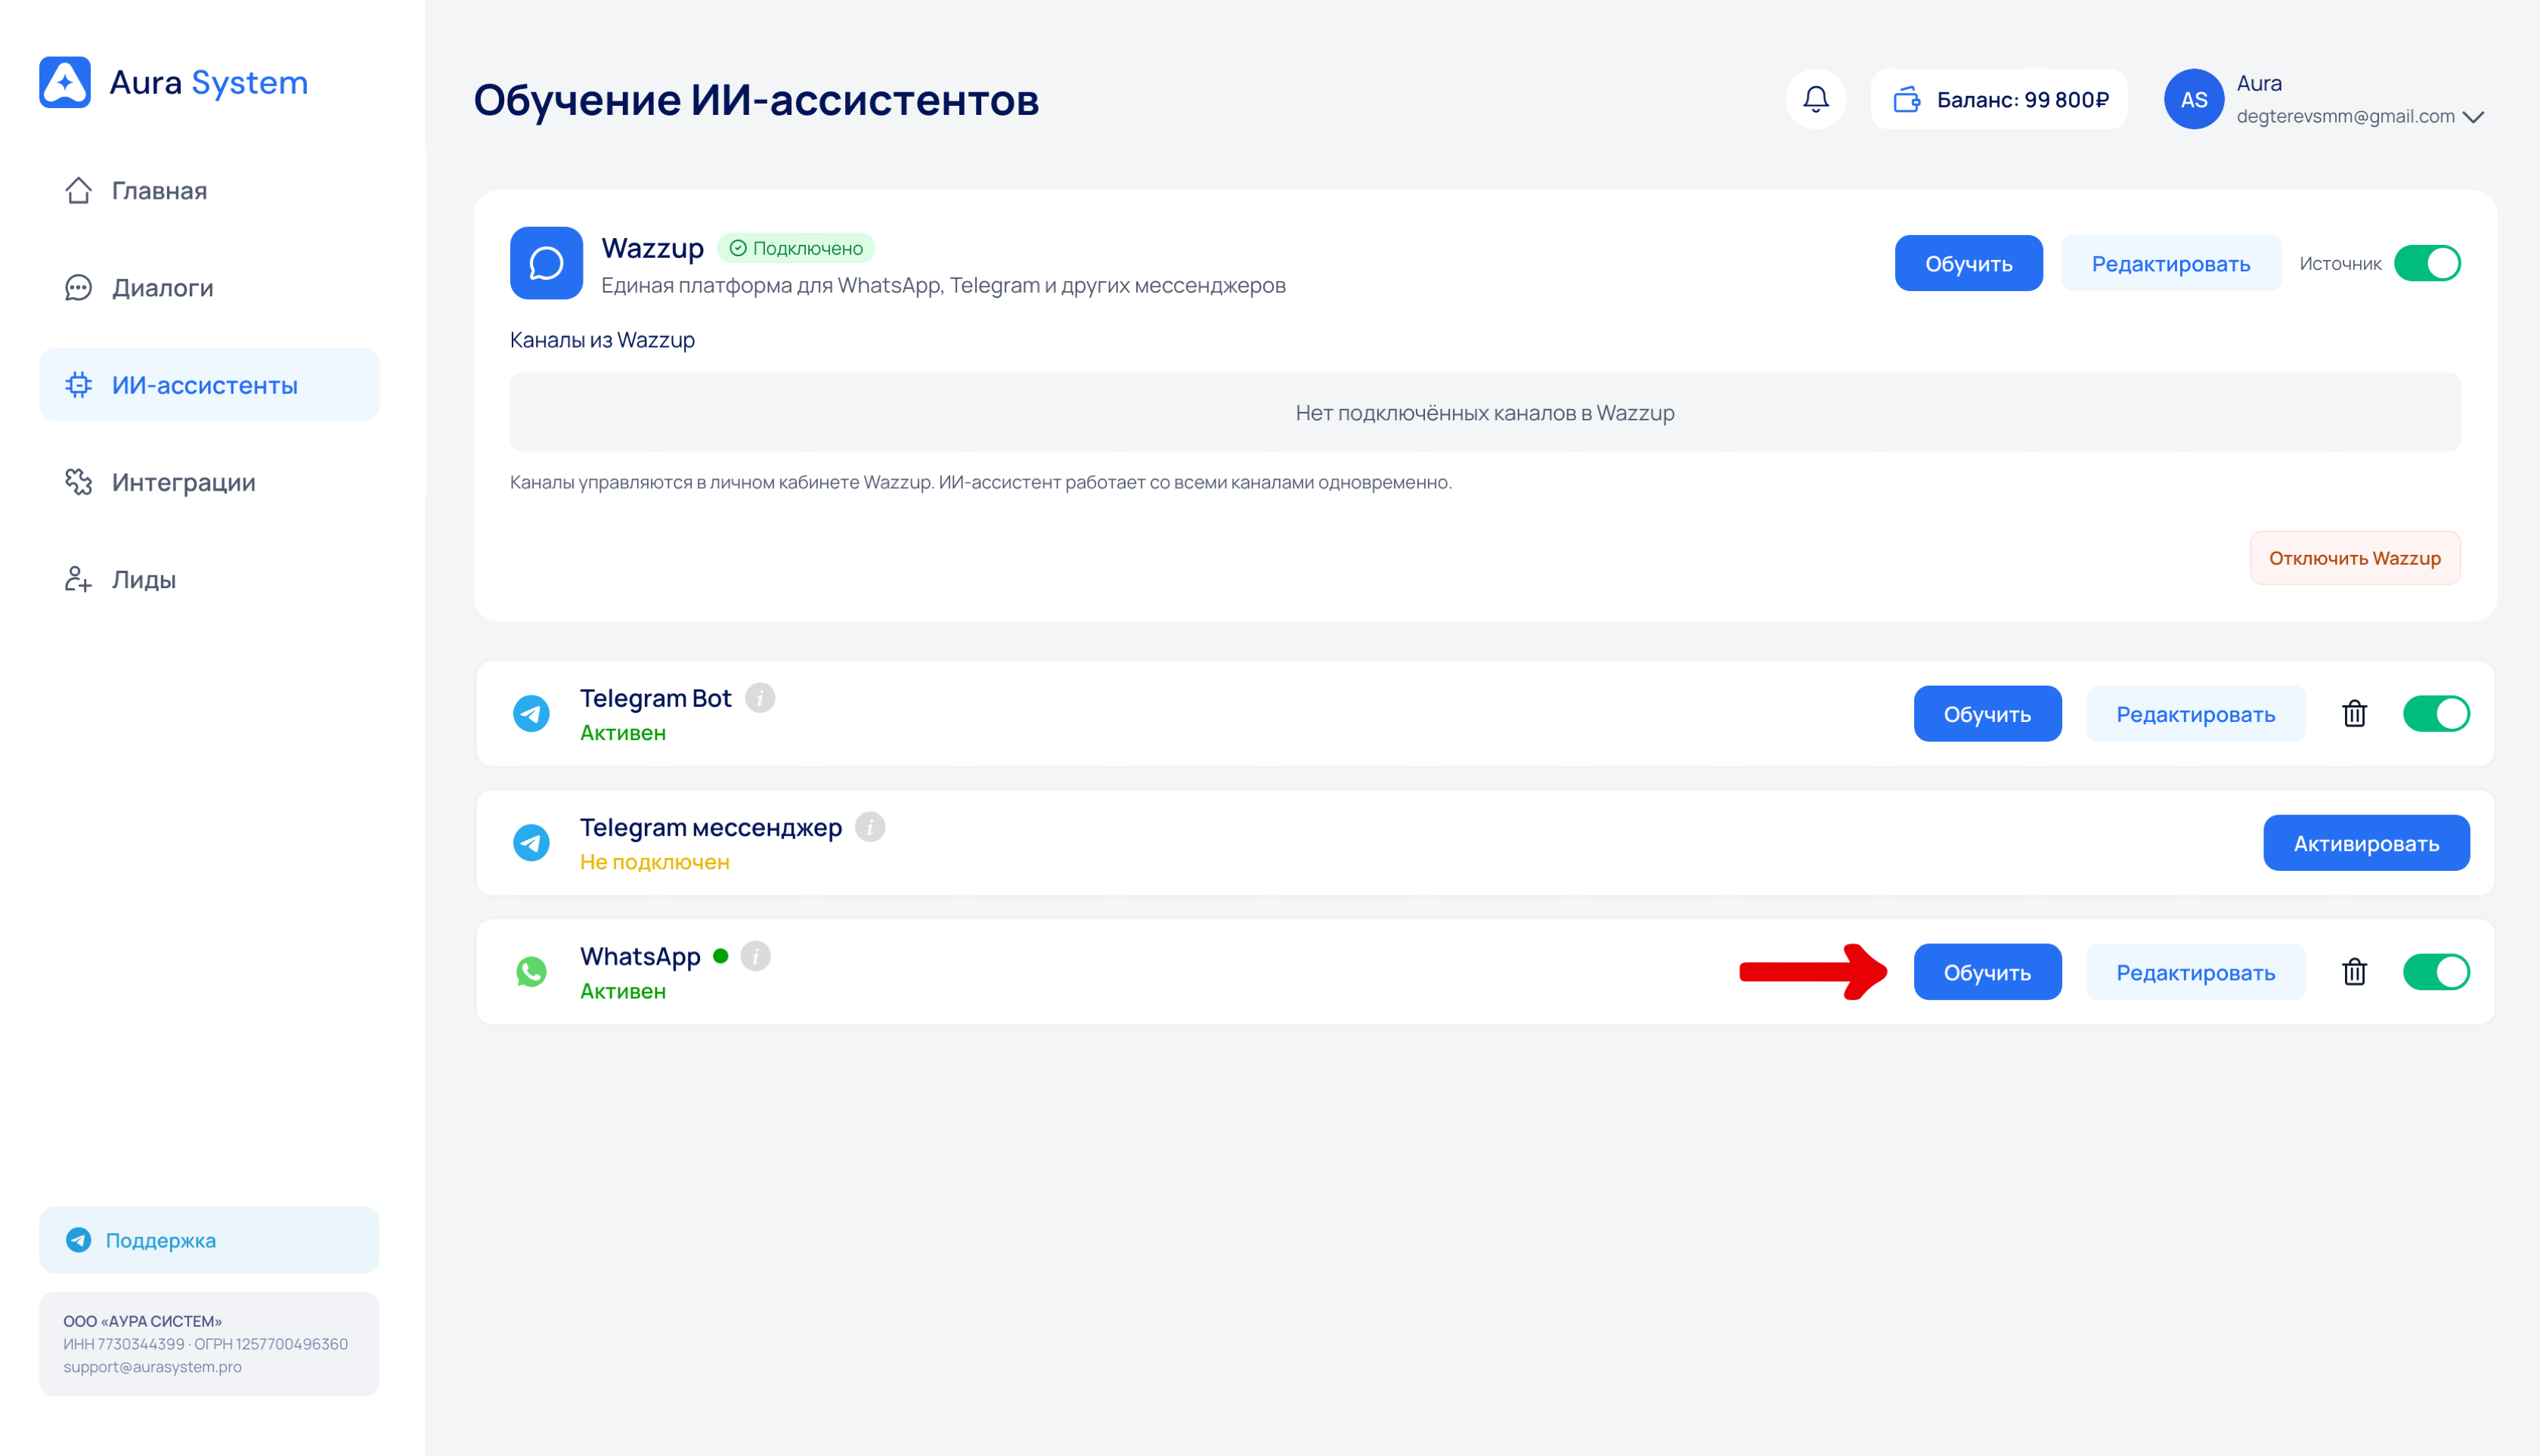Viewport: 2540px width, 1456px height.
Task: Click Активировать for Telegram мессенджер
Action: (2365, 843)
